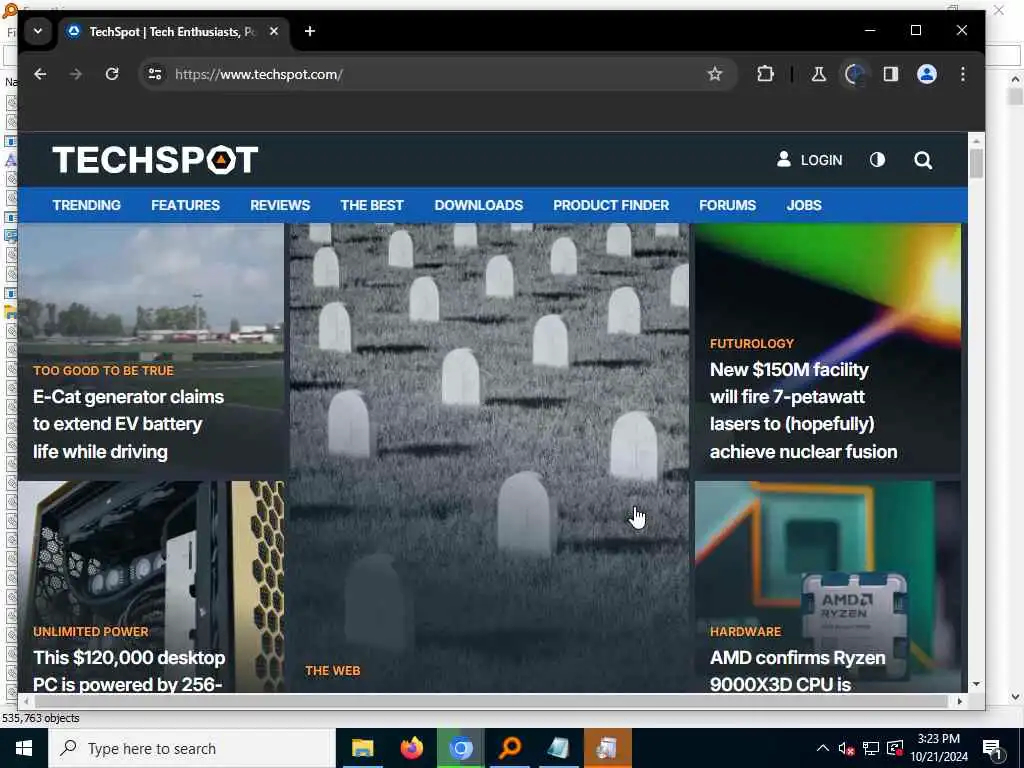The height and width of the screenshot is (768, 1024).
Task: Open the PRODUCT FINDER menu item
Action: (x=611, y=205)
